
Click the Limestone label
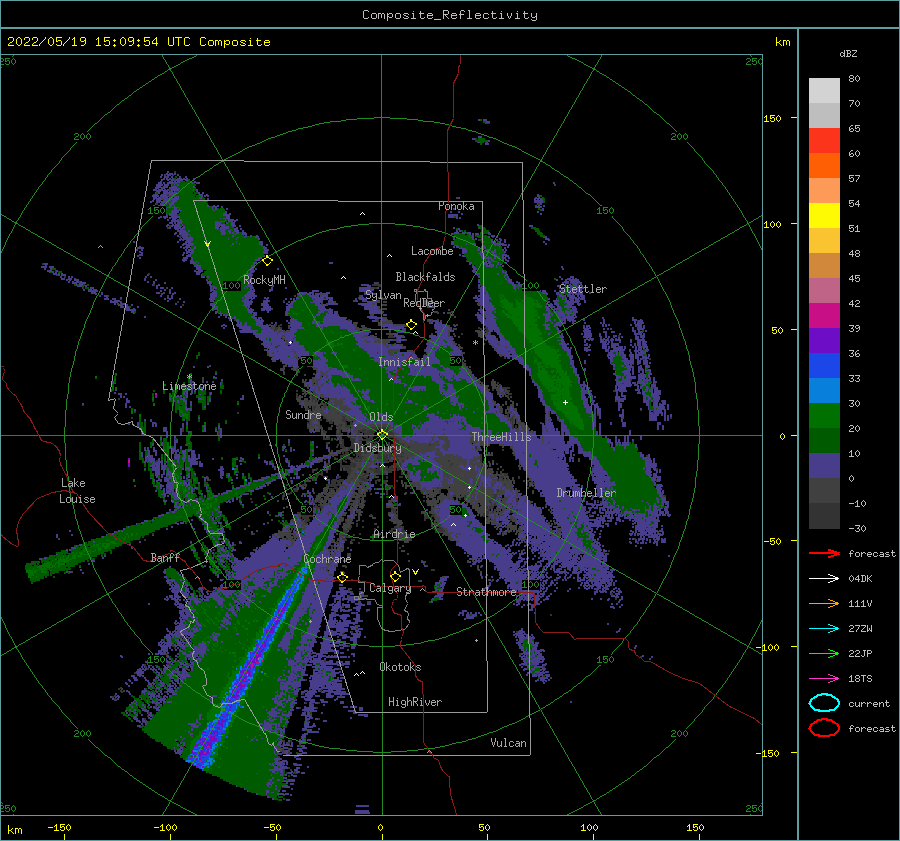(x=189, y=386)
